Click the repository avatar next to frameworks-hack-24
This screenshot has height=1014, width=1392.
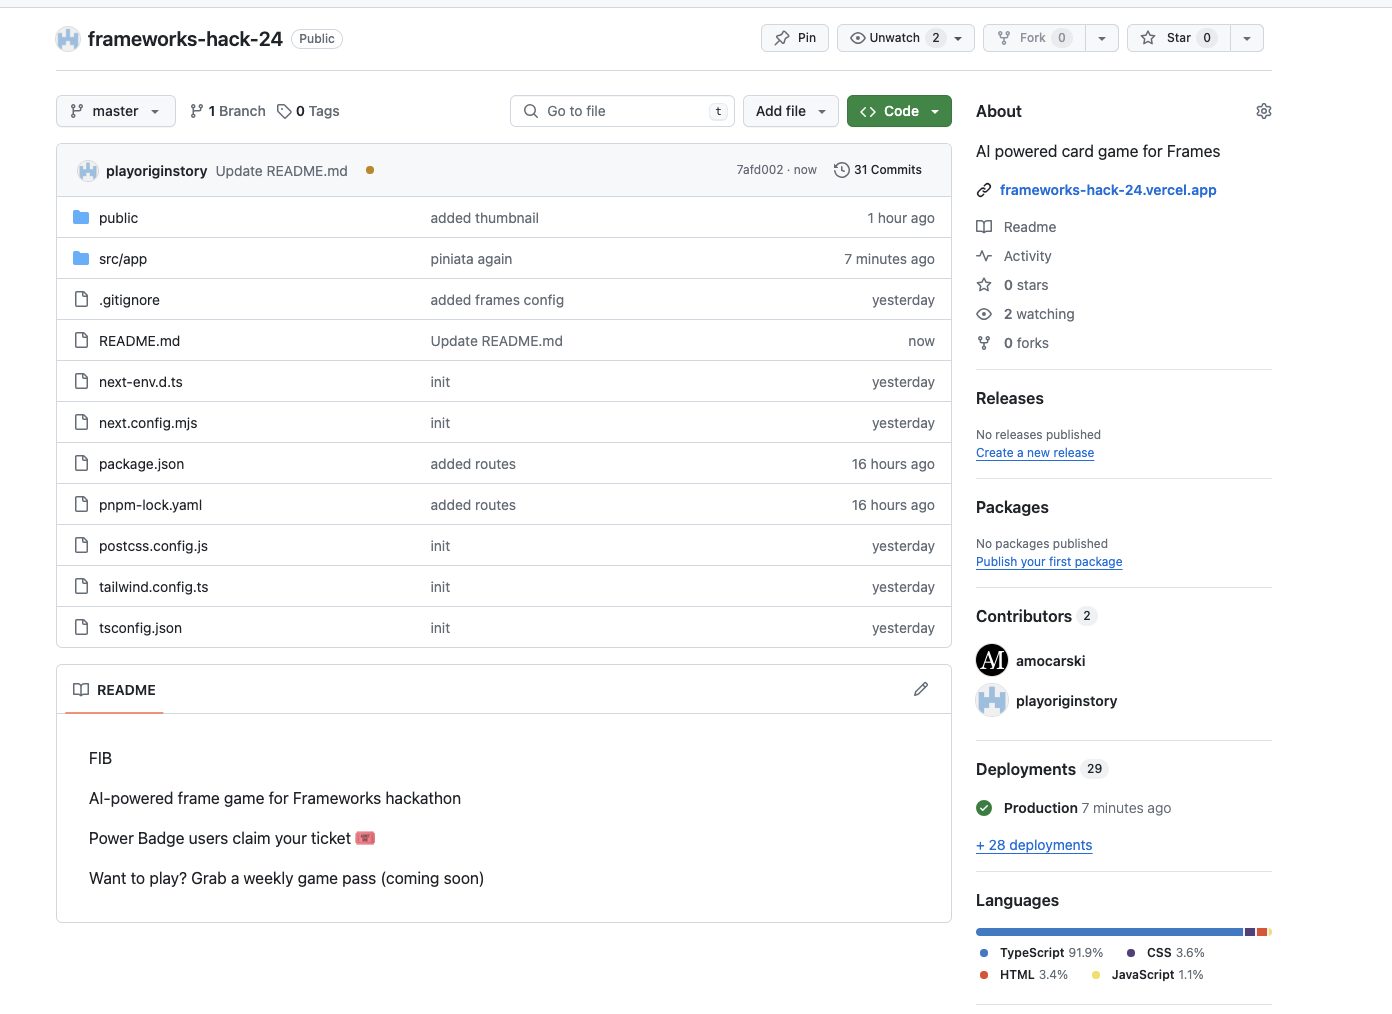coord(68,39)
